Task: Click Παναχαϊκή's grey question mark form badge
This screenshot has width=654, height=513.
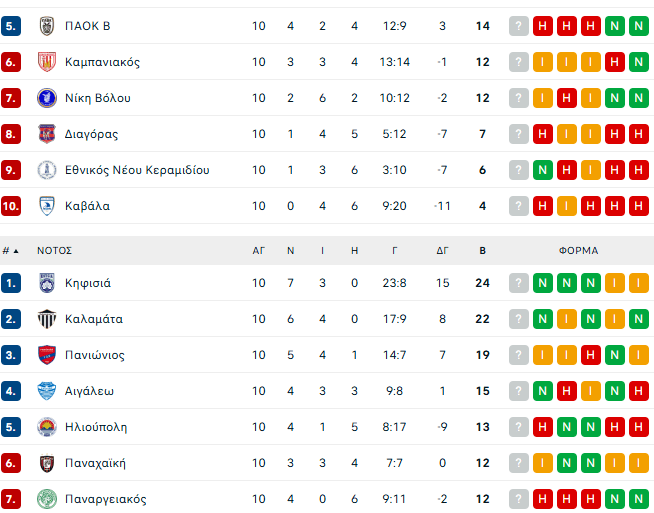Action: 518,463
